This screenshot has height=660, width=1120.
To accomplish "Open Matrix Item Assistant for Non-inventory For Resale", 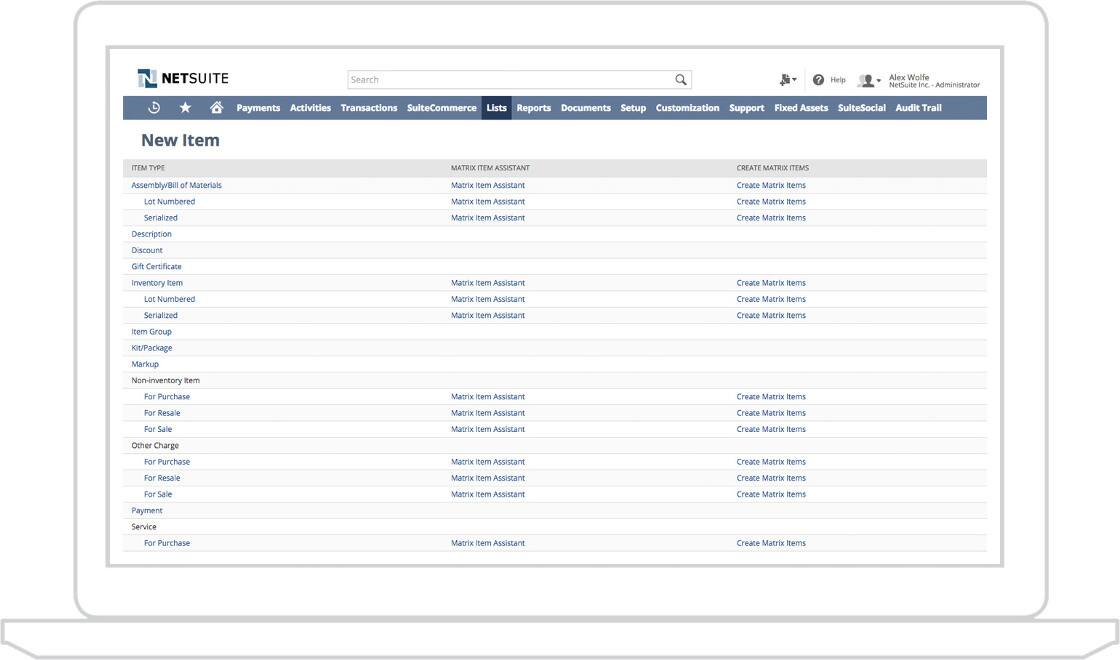I will coord(488,413).
